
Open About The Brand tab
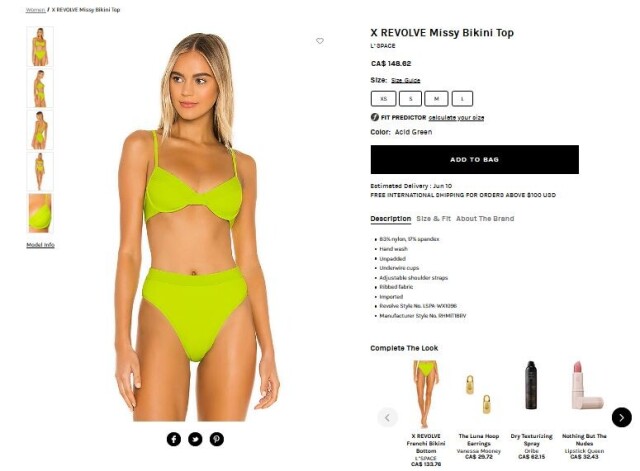point(485,219)
